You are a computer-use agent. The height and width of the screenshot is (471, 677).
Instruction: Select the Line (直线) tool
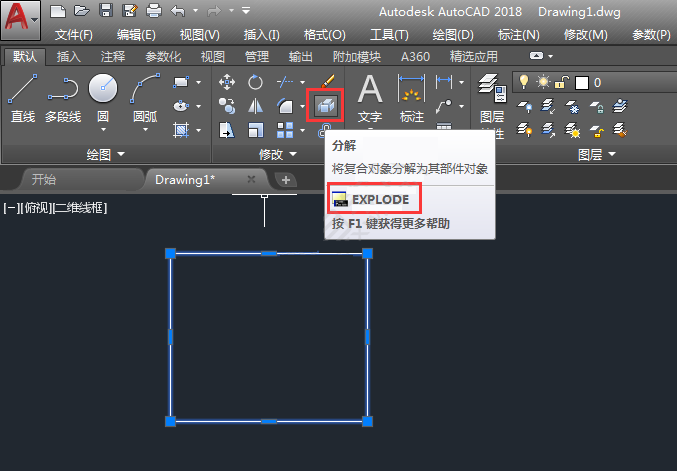[22, 98]
